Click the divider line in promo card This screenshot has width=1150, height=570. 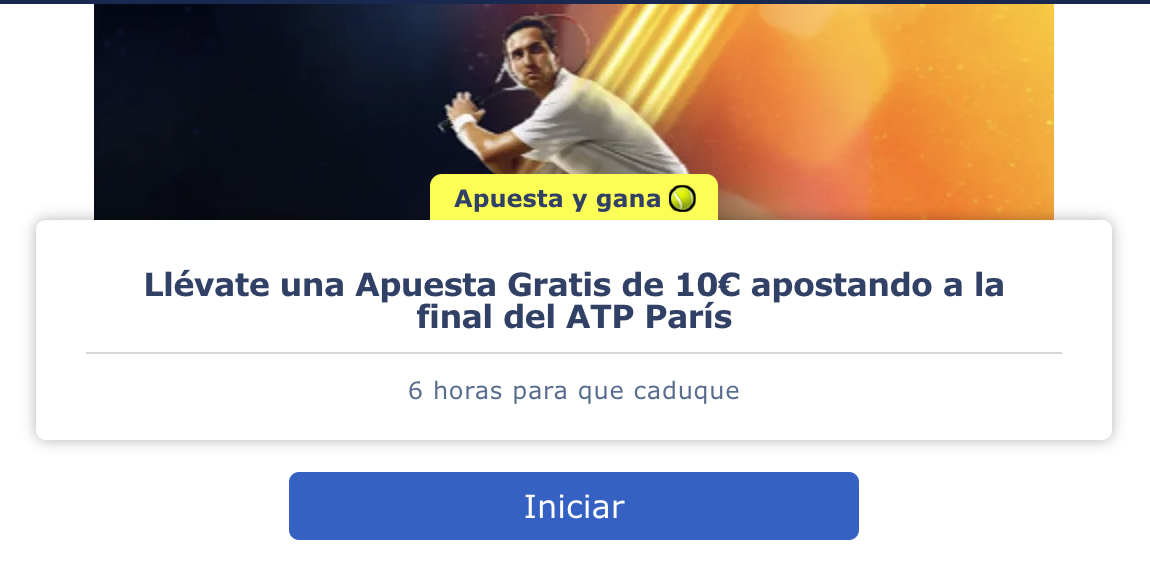(574, 353)
